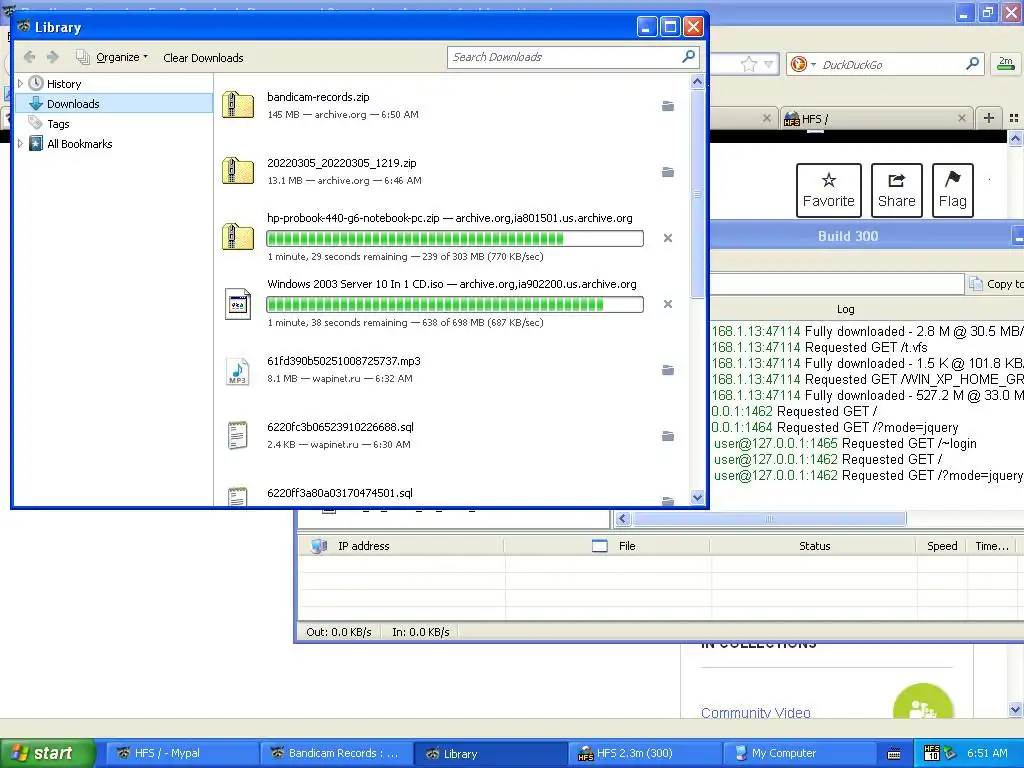Open containing folder for 6220fc3b06523910226688.sql
This screenshot has height=768, width=1024.
[x=667, y=436]
